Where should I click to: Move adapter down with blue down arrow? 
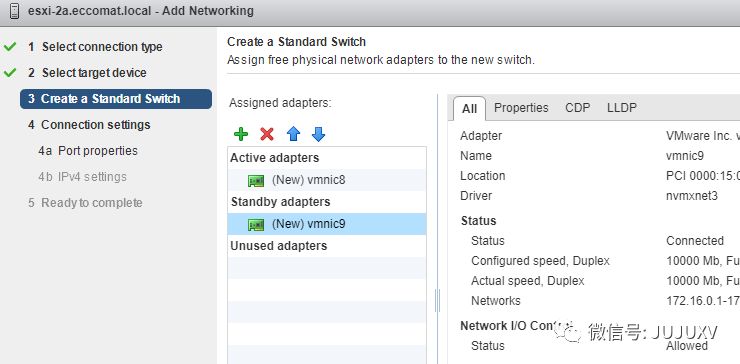319,135
